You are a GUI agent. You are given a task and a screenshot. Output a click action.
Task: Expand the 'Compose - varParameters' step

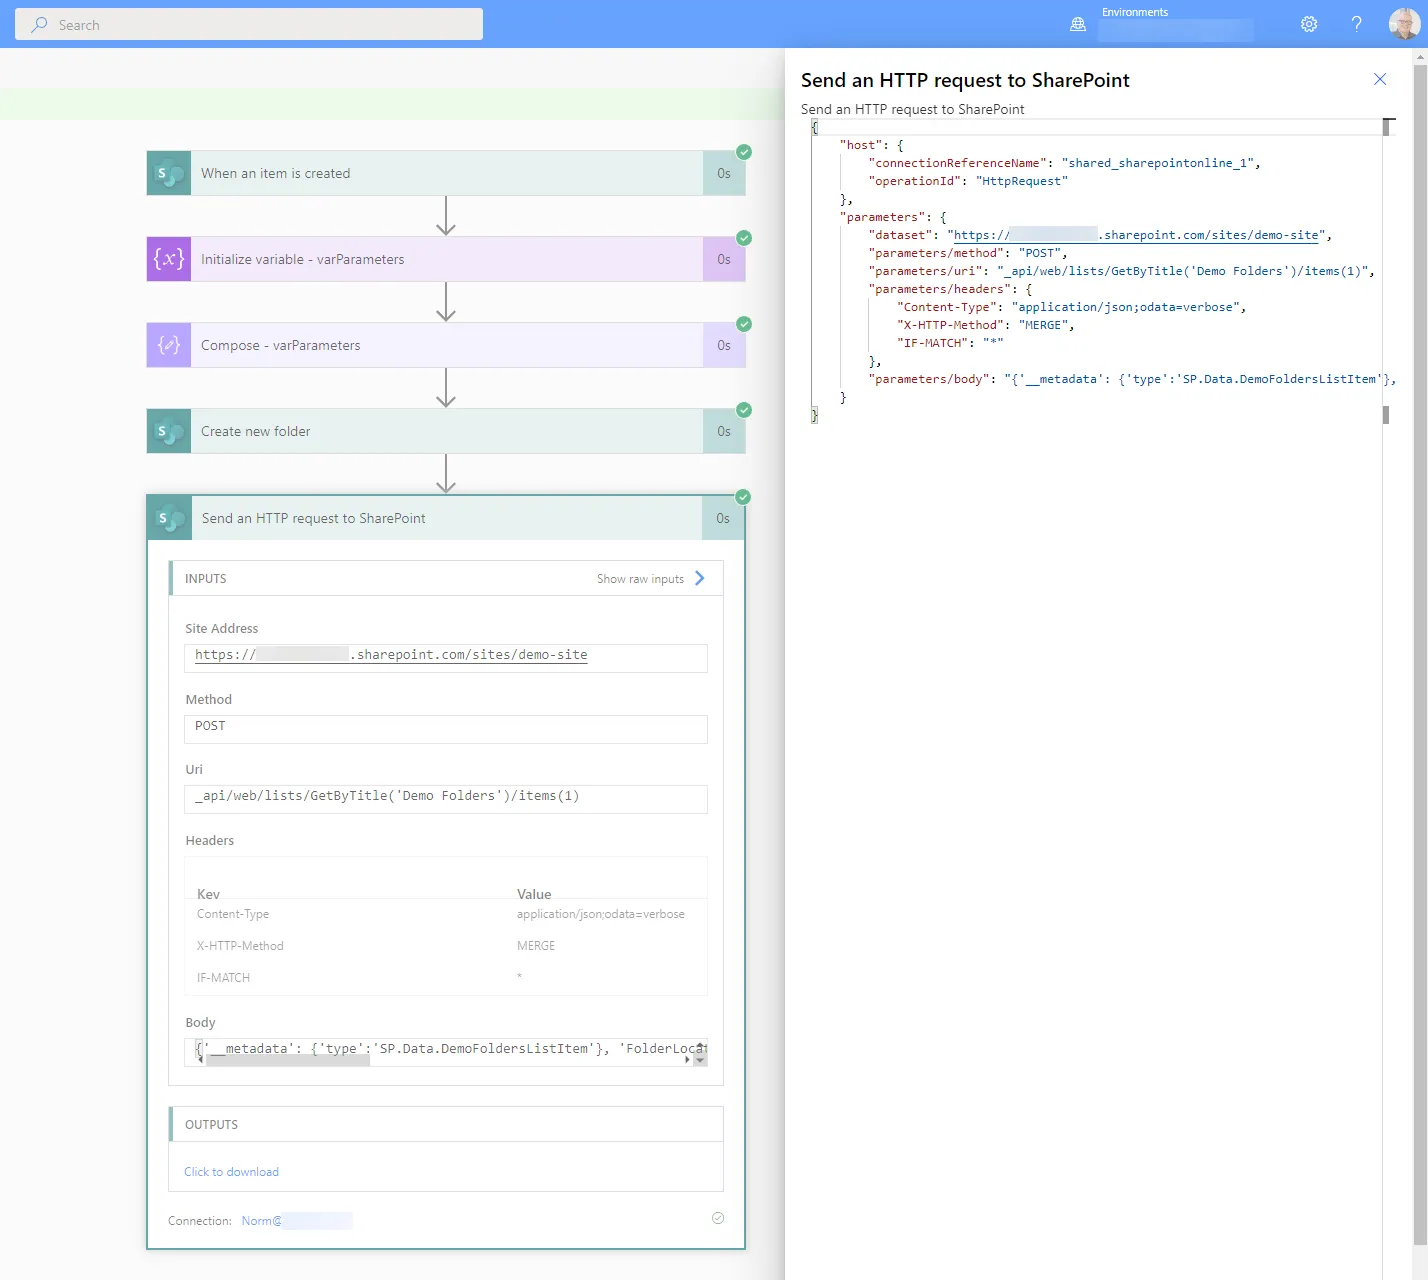point(446,345)
